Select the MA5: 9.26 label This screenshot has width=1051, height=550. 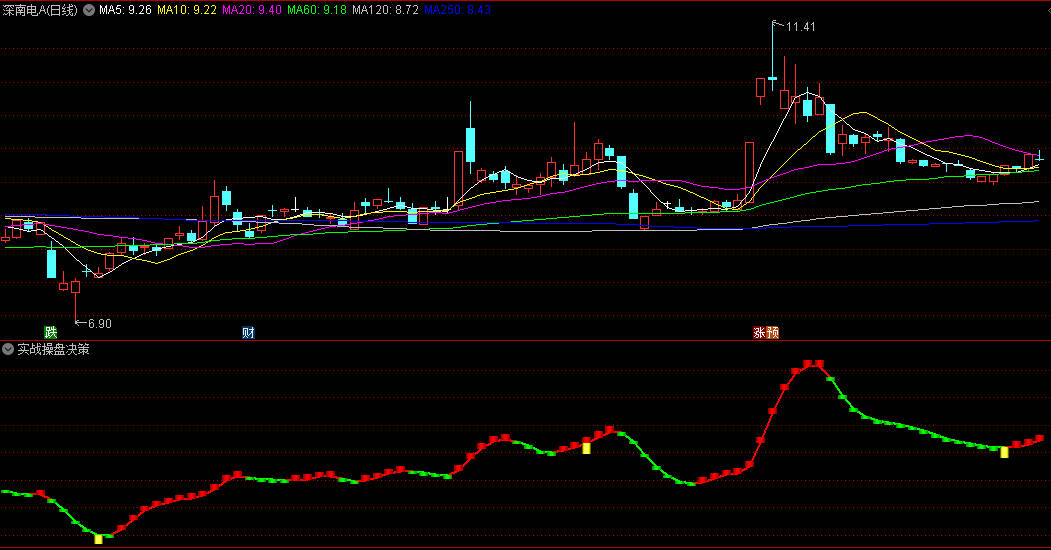point(125,10)
